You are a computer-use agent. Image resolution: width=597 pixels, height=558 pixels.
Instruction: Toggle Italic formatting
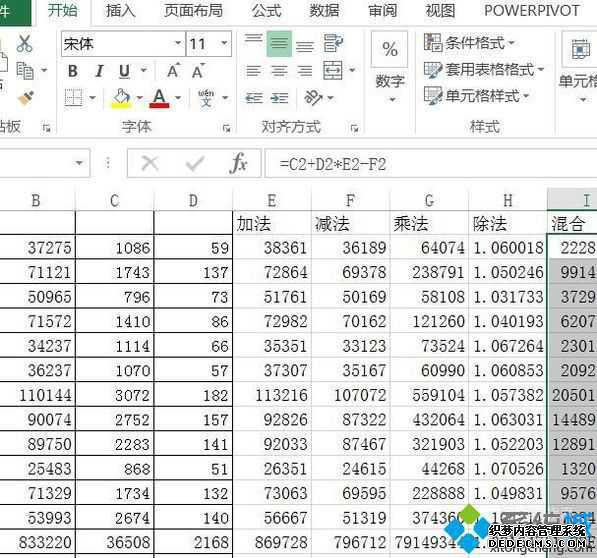pyautogui.click(x=100, y=71)
